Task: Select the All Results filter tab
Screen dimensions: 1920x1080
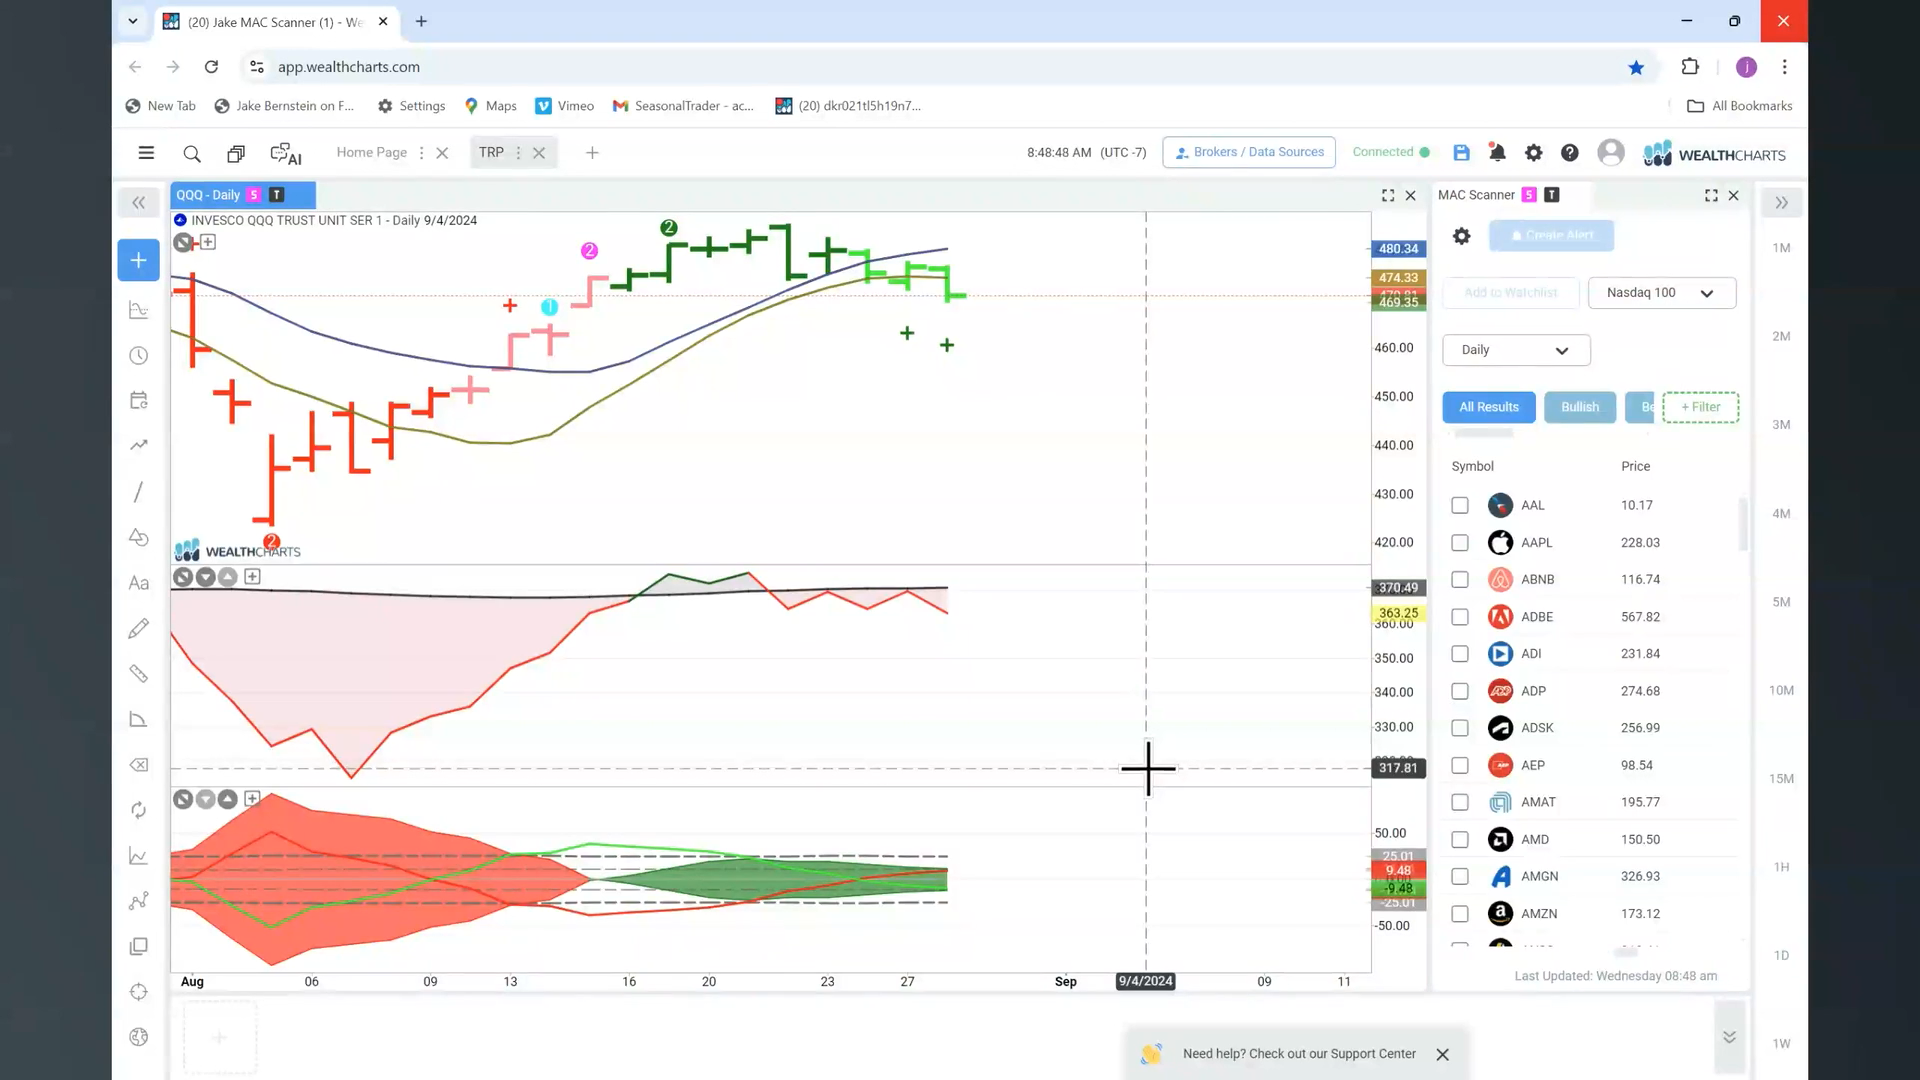Action: coord(1488,407)
